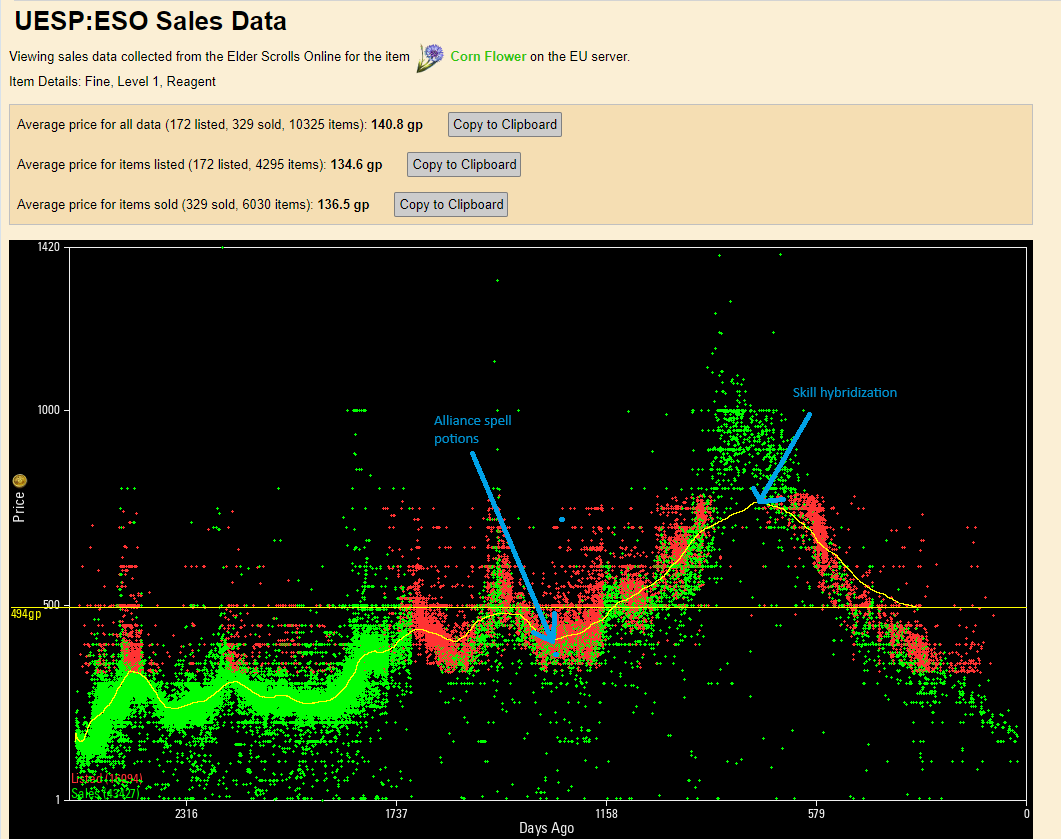
Task: Click the 494gp average price label
Action: click(26, 614)
